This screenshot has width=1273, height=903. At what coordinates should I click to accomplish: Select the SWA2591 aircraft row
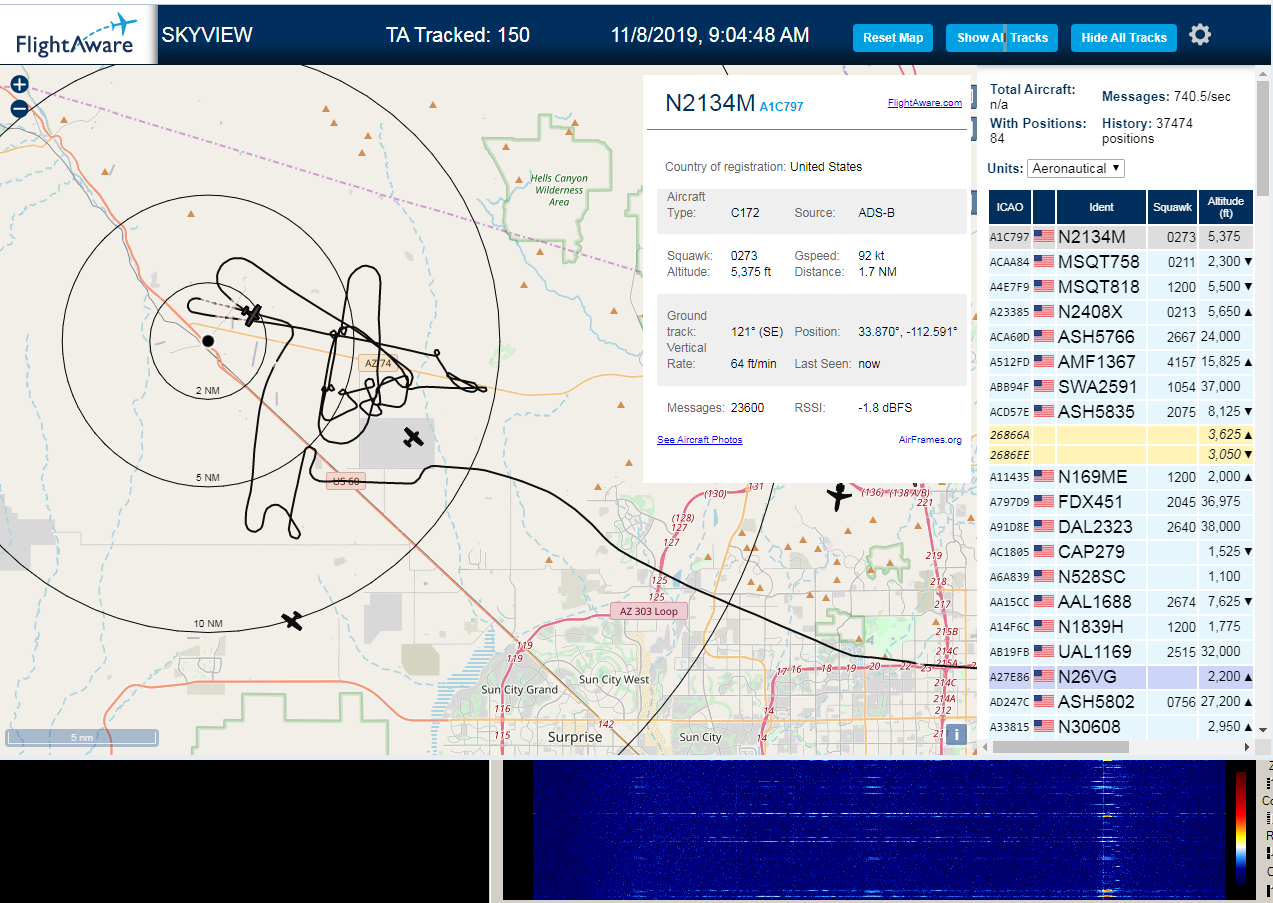tap(1121, 387)
